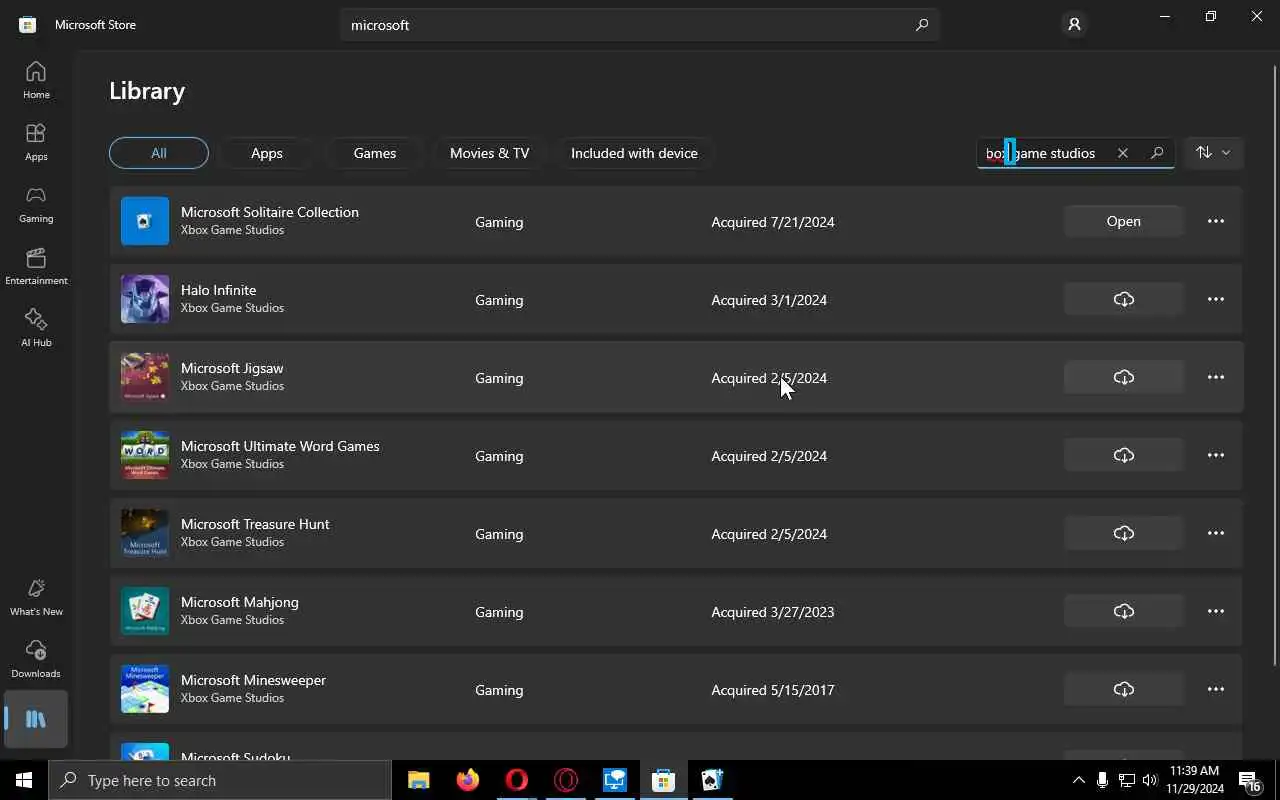Open Firefox from the taskbar
The image size is (1280, 800).
point(467,780)
